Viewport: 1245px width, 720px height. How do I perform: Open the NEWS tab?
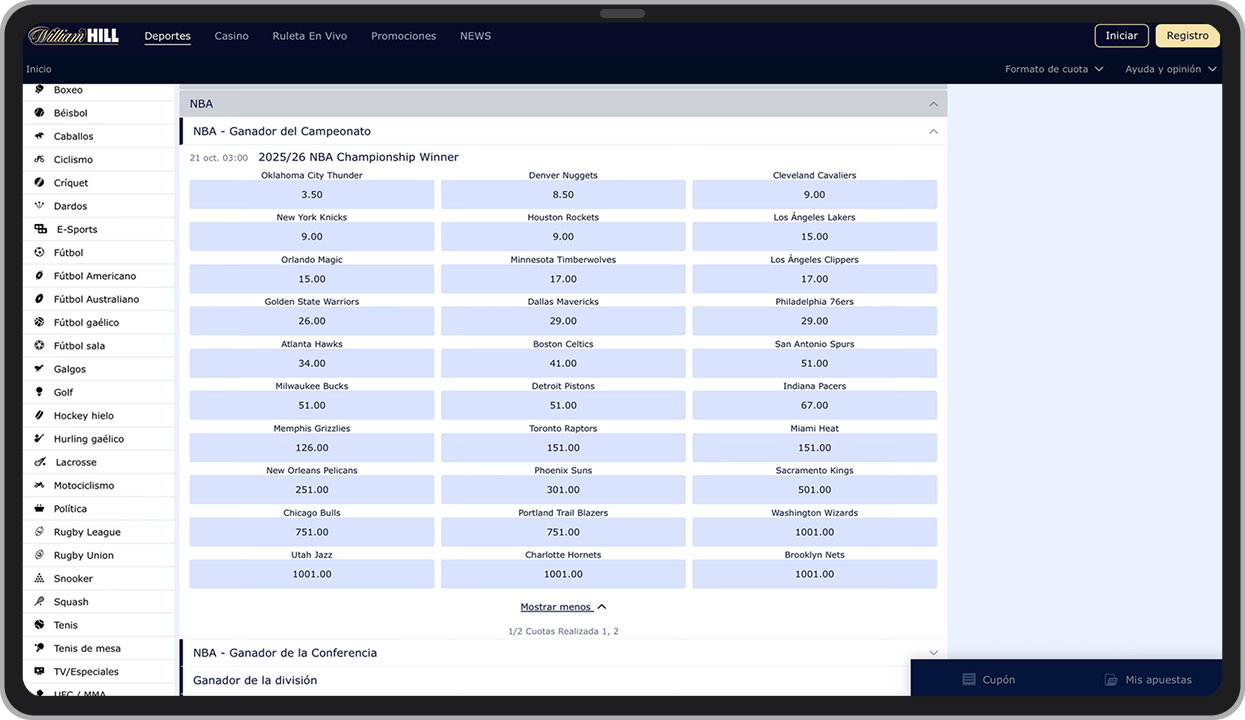coord(476,36)
